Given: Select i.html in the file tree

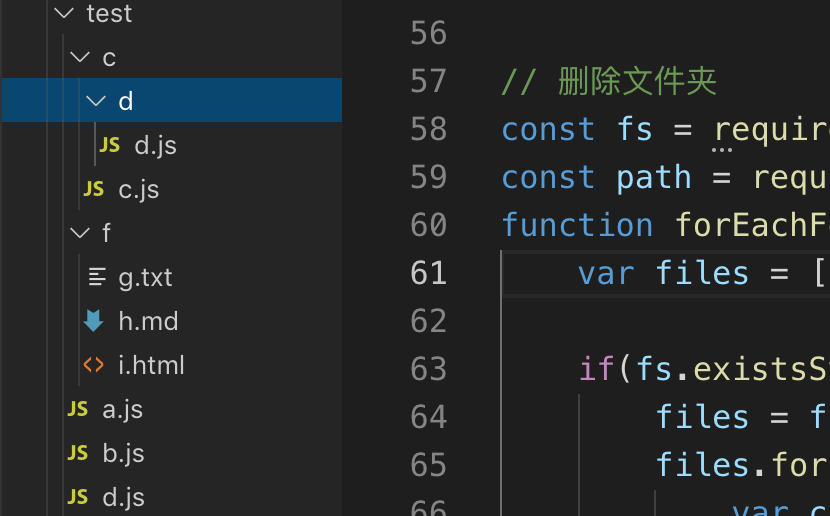Looking at the screenshot, I should point(151,365).
